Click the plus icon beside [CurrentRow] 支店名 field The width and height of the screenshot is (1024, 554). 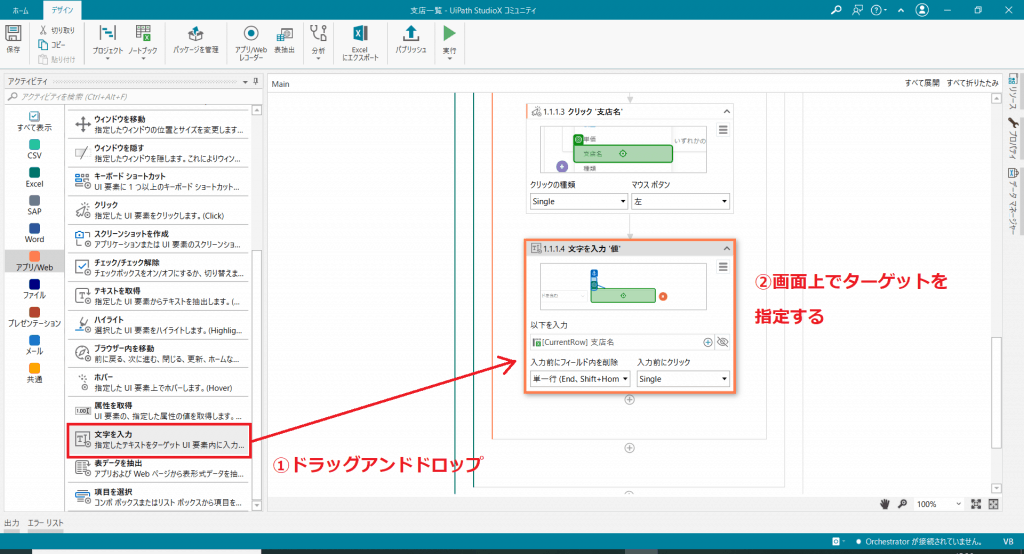(x=708, y=342)
